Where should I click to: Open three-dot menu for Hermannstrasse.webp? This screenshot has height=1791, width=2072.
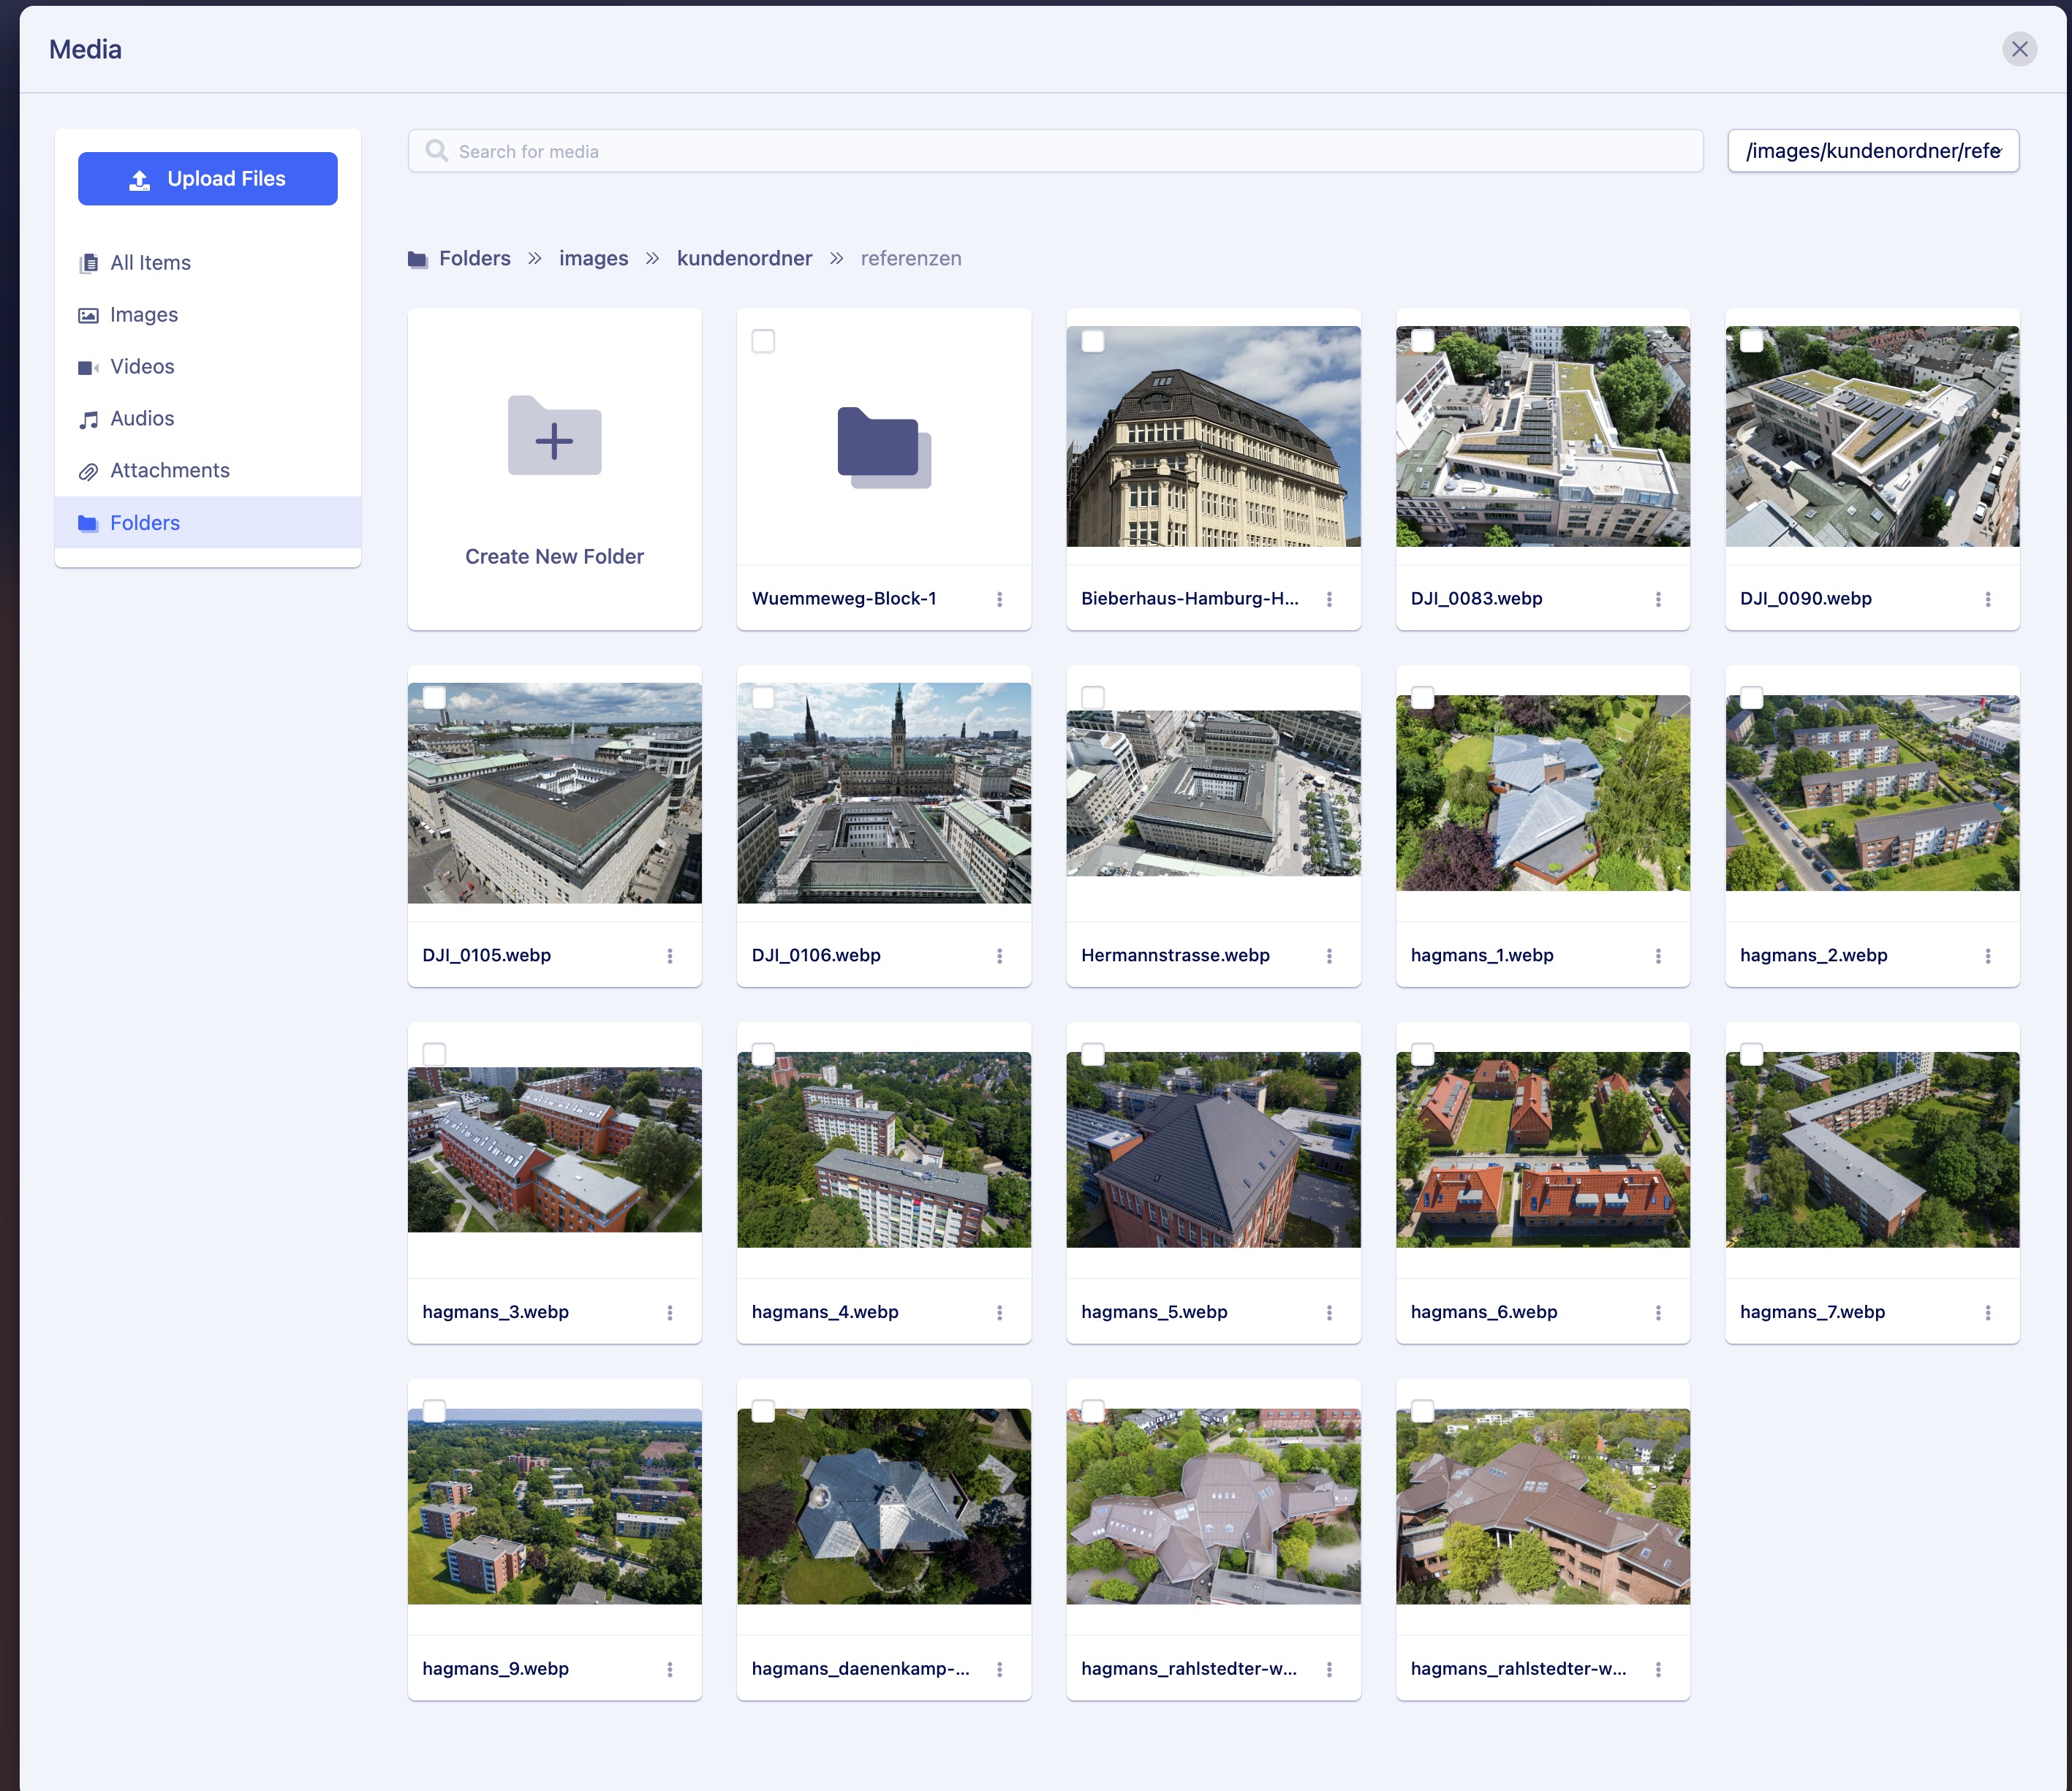coord(1329,956)
